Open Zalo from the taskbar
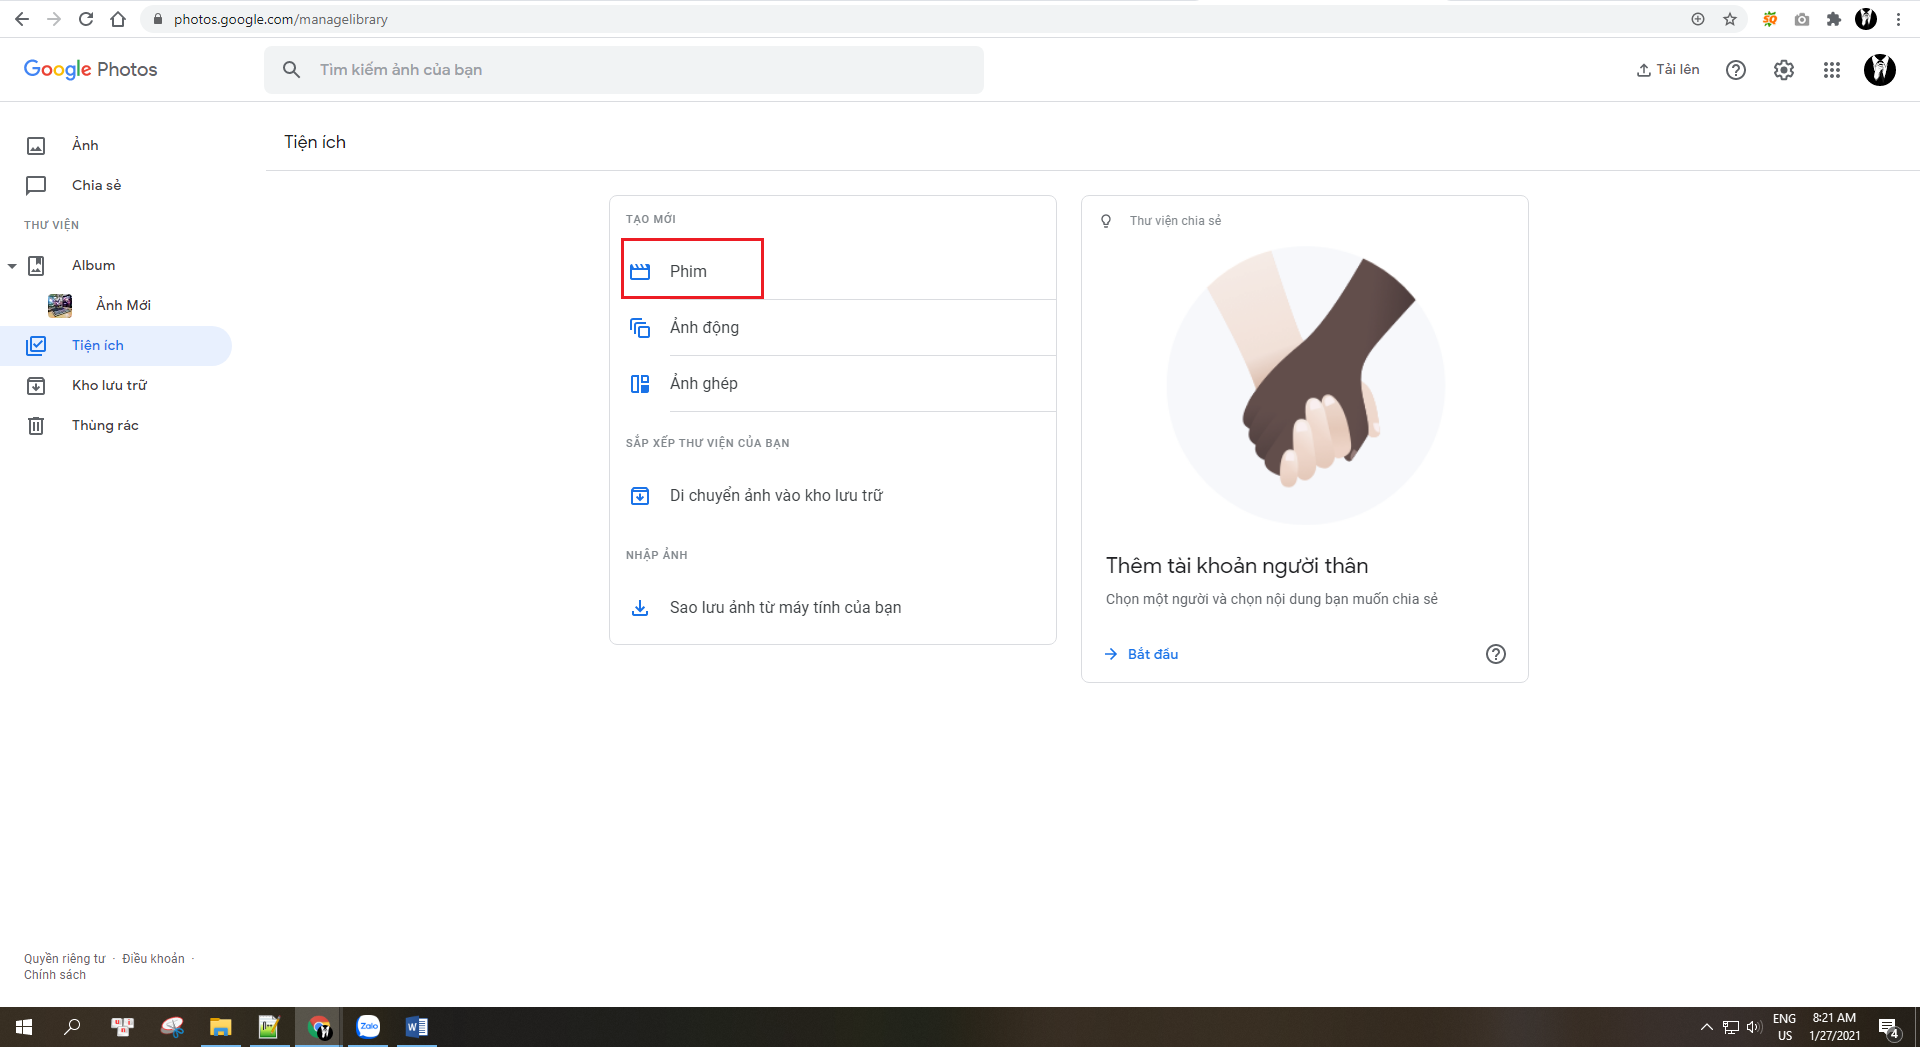Viewport: 1920px width, 1047px height. (x=368, y=1027)
